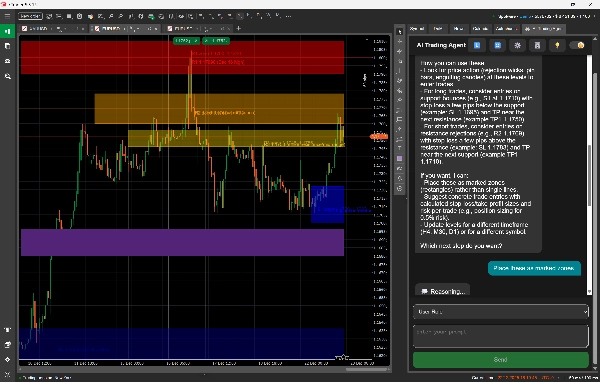Add a new chart tab with plus
Image resolution: width=600 pixels, height=382 pixels.
pyautogui.click(x=238, y=28)
